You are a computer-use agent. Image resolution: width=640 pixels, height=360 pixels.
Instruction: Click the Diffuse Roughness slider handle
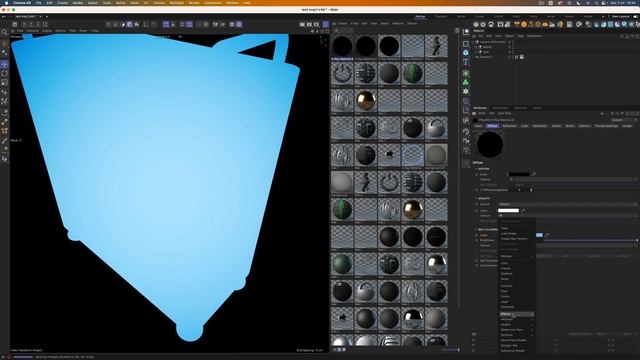click(x=531, y=190)
